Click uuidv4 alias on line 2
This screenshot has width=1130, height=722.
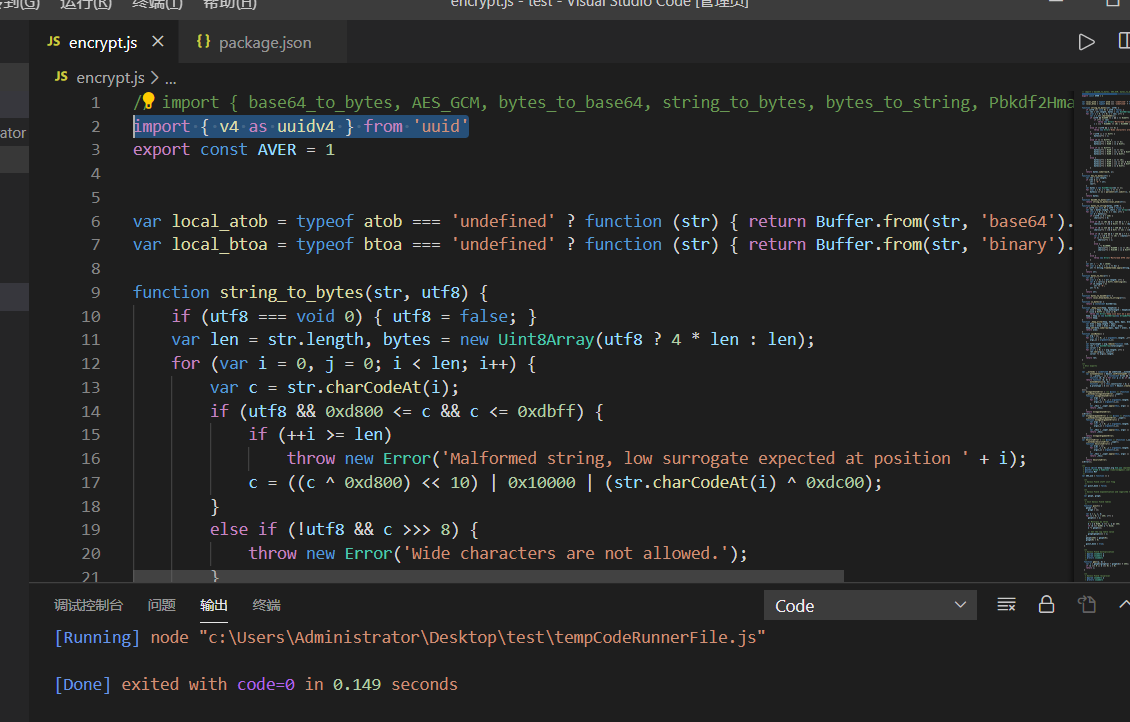306,127
